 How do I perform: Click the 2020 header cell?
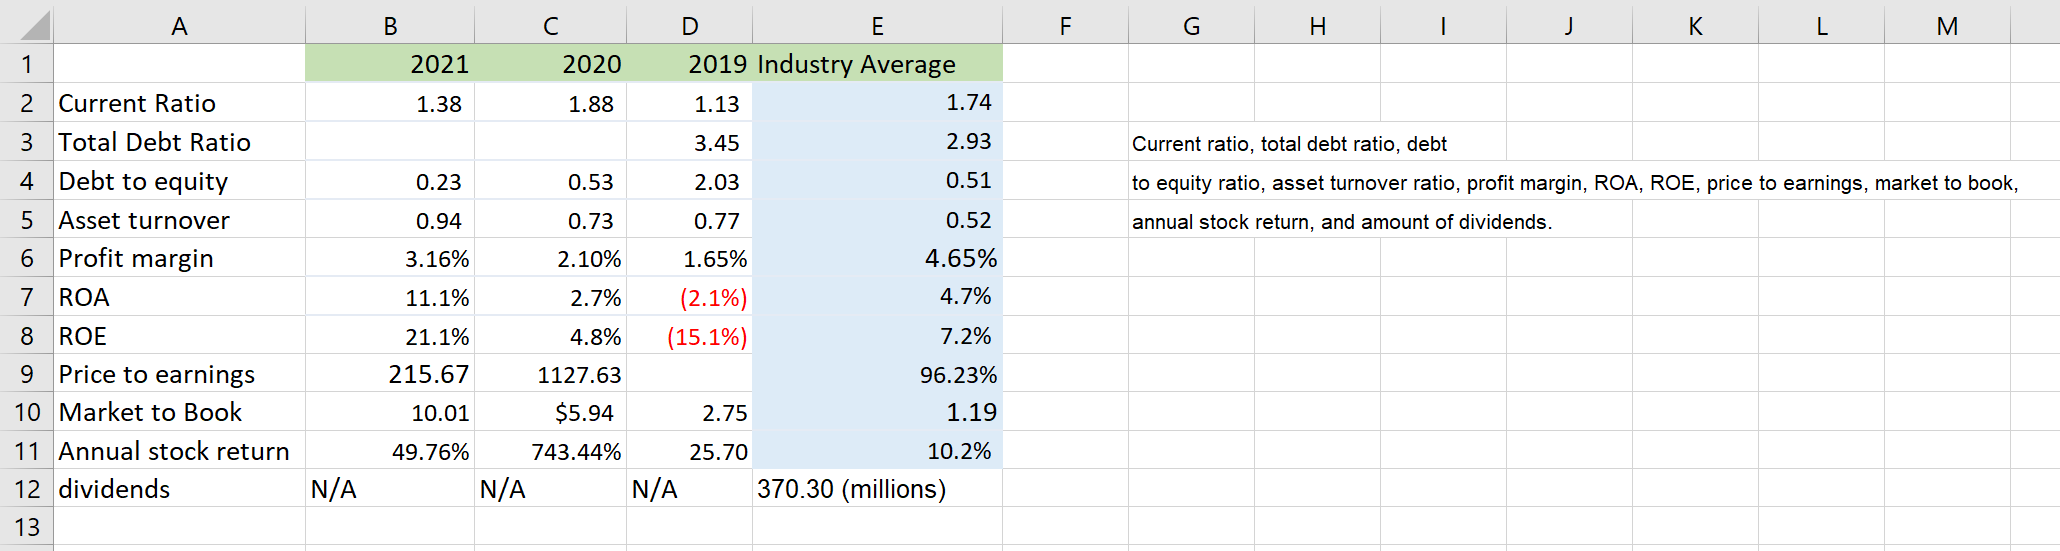550,64
